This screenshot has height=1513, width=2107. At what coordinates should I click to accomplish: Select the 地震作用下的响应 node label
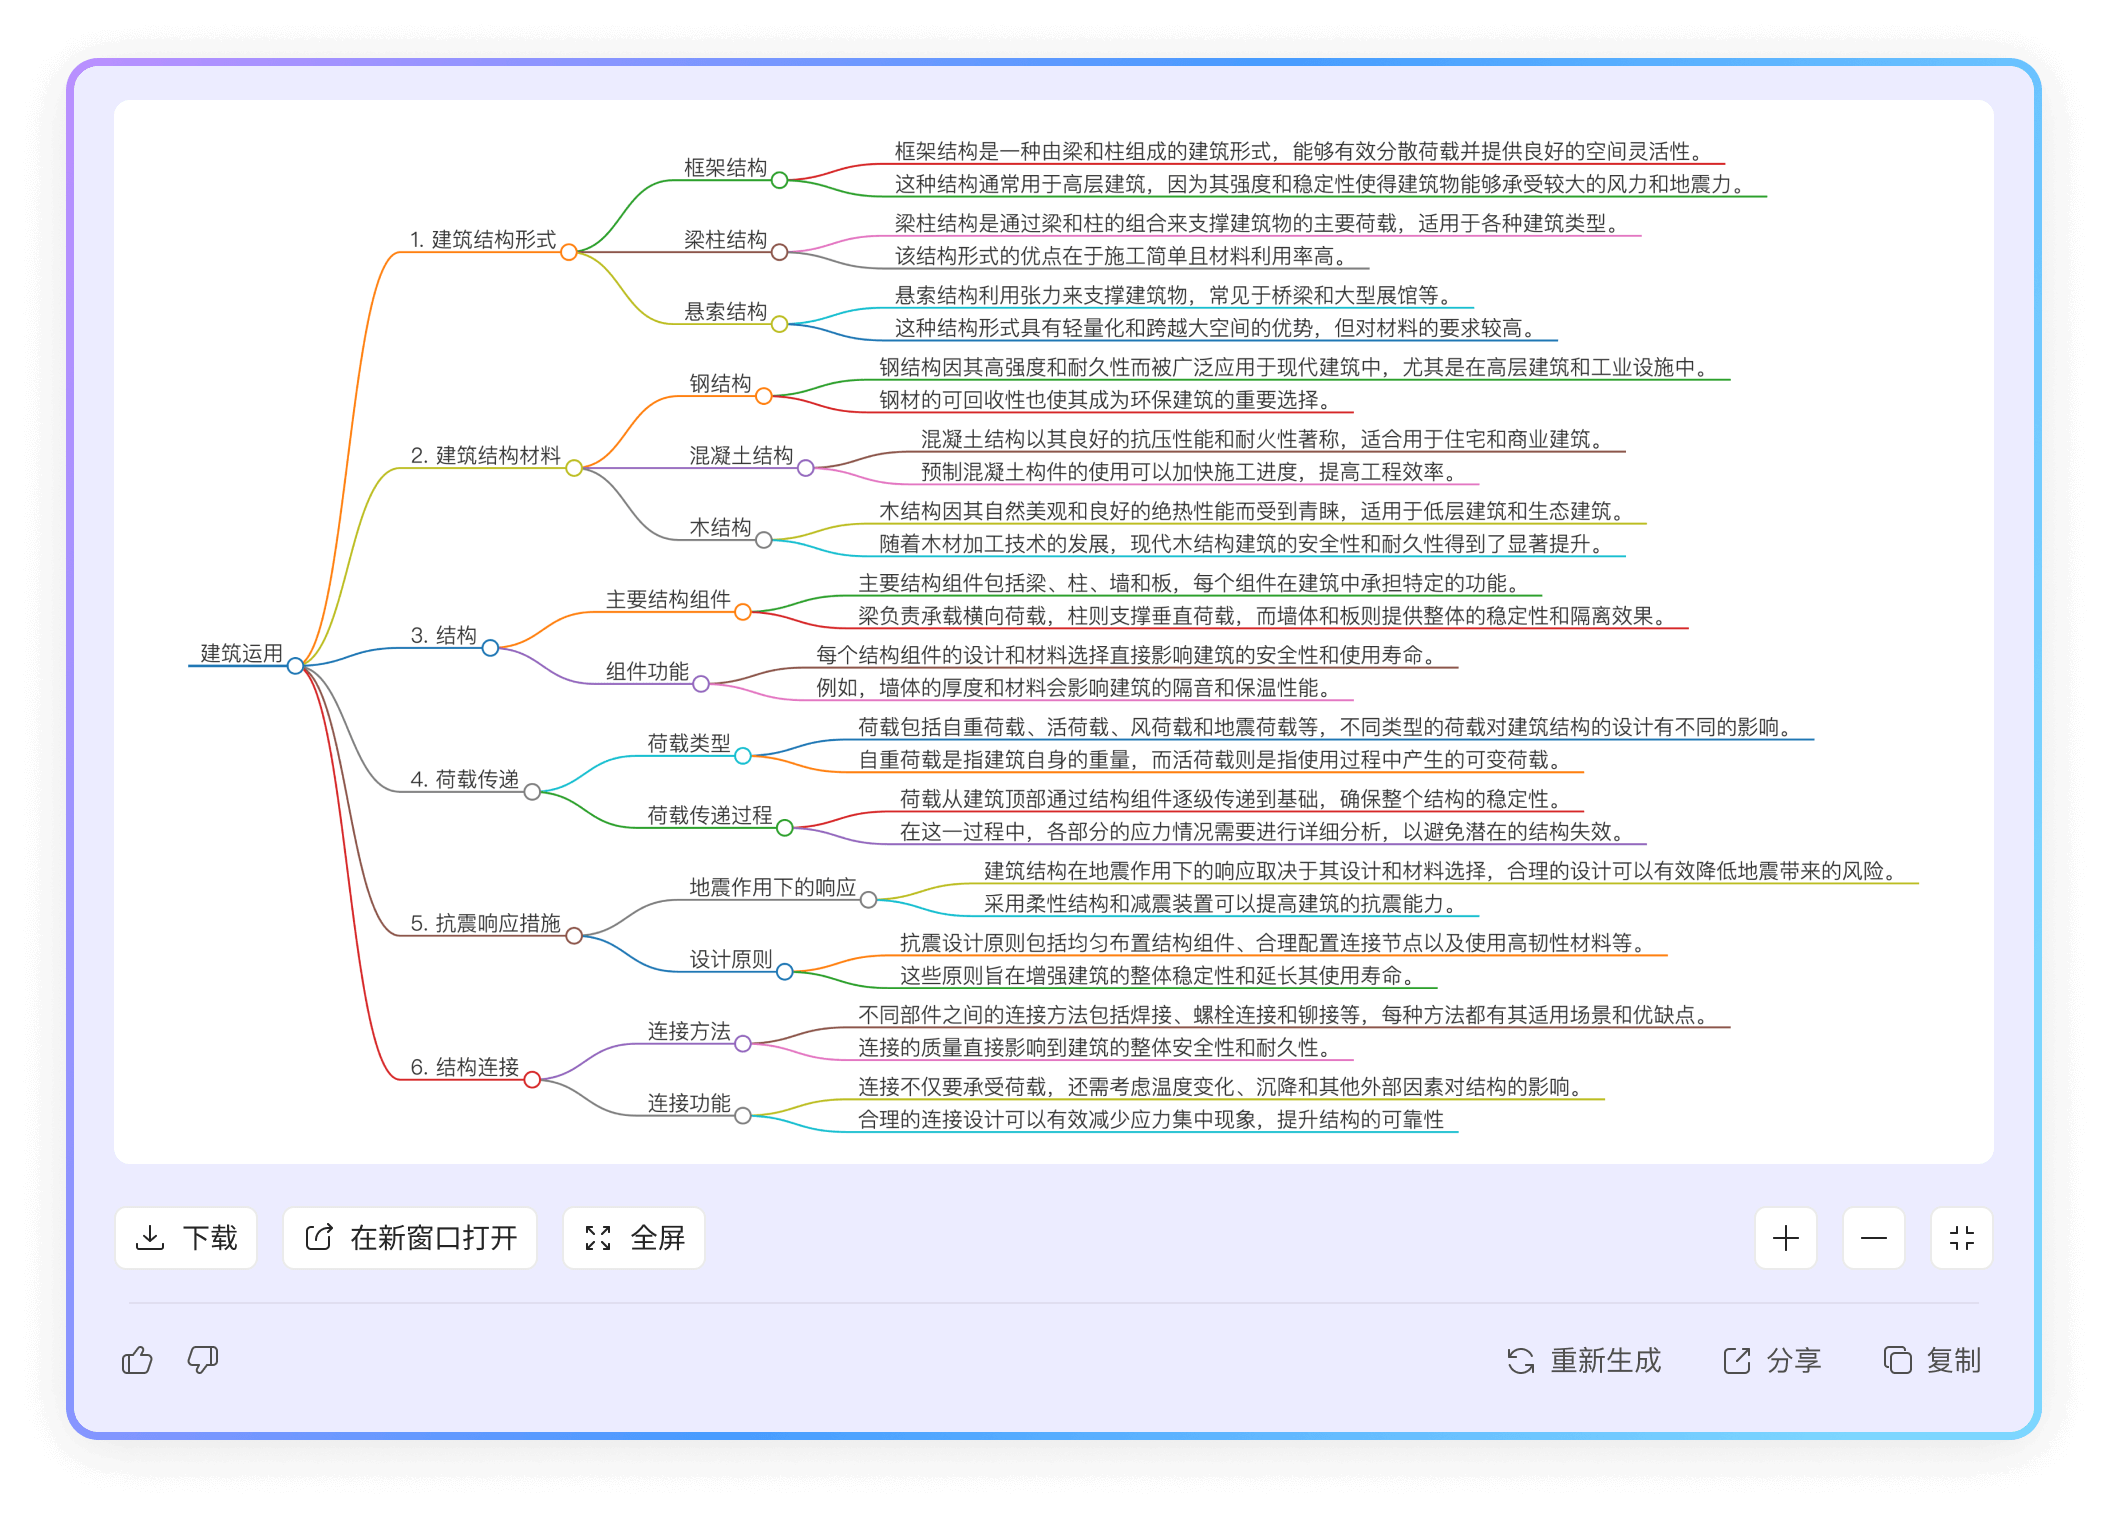coord(773,887)
